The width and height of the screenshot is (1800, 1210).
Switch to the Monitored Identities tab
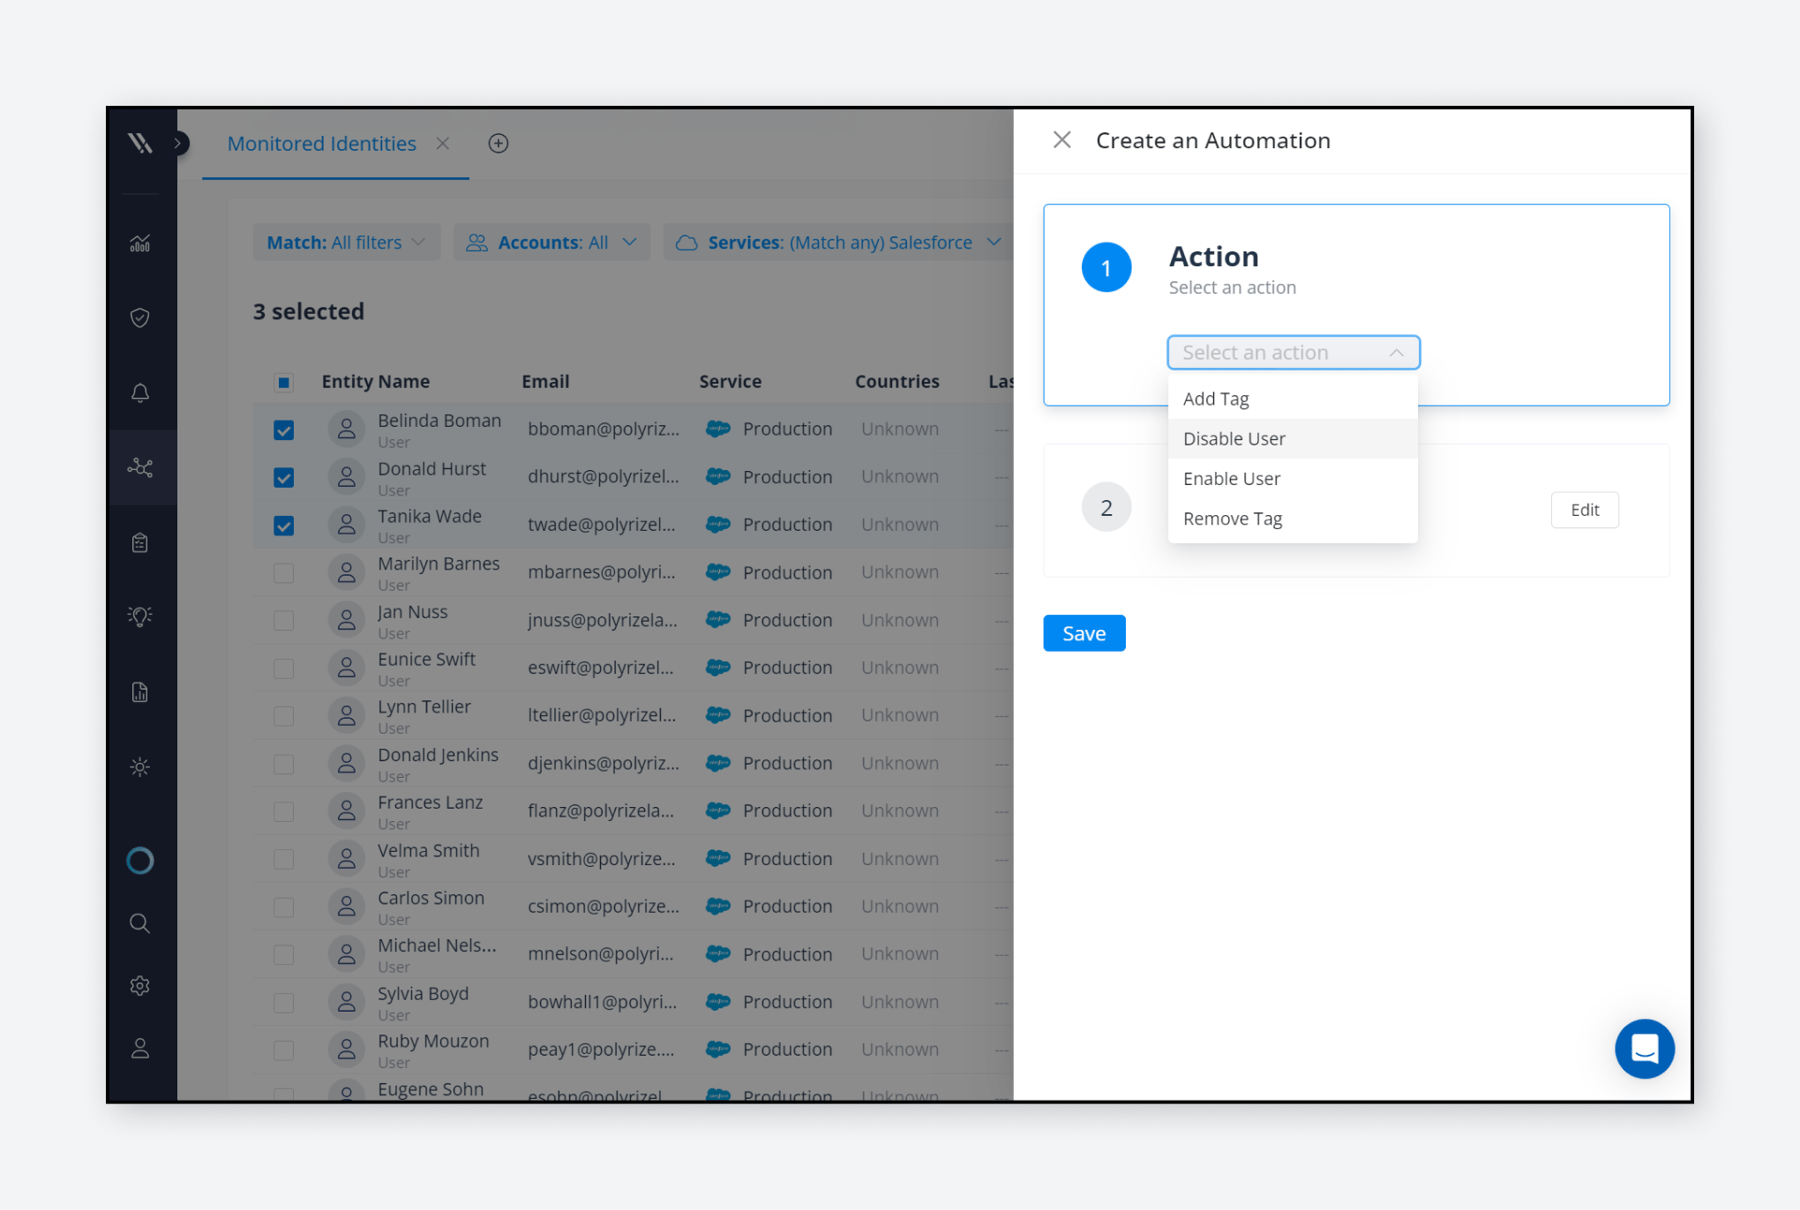click(321, 143)
